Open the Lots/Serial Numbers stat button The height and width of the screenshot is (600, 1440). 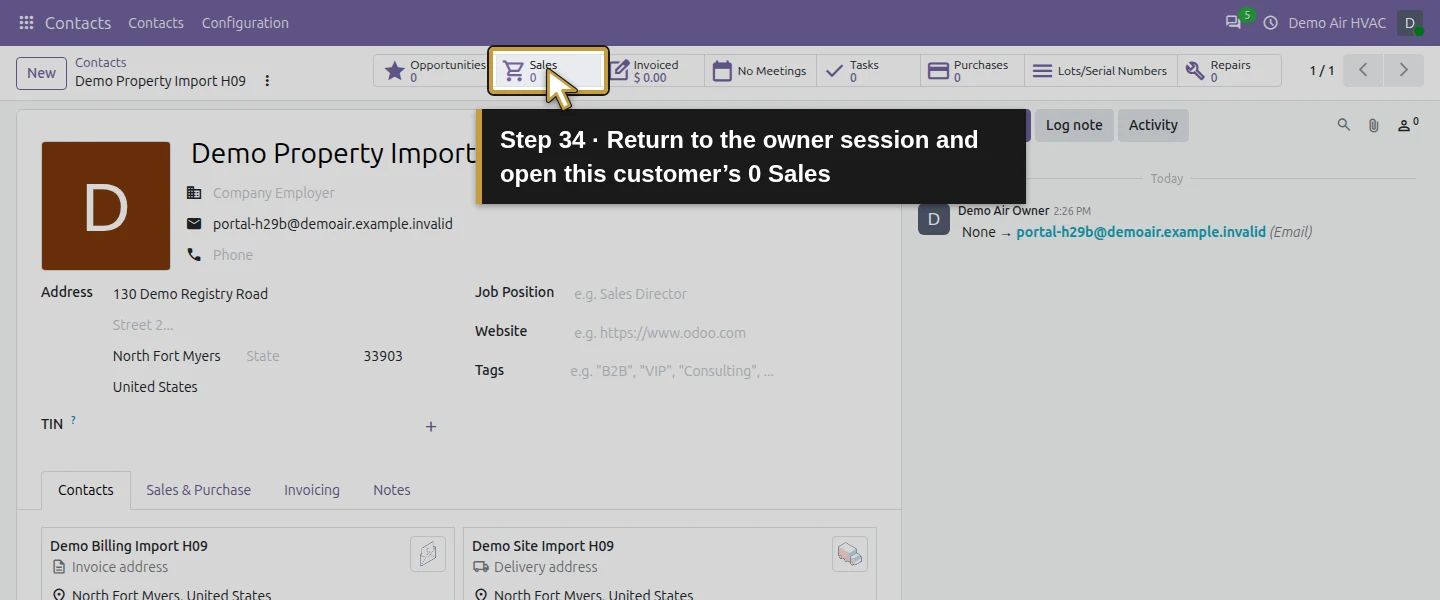click(1100, 71)
